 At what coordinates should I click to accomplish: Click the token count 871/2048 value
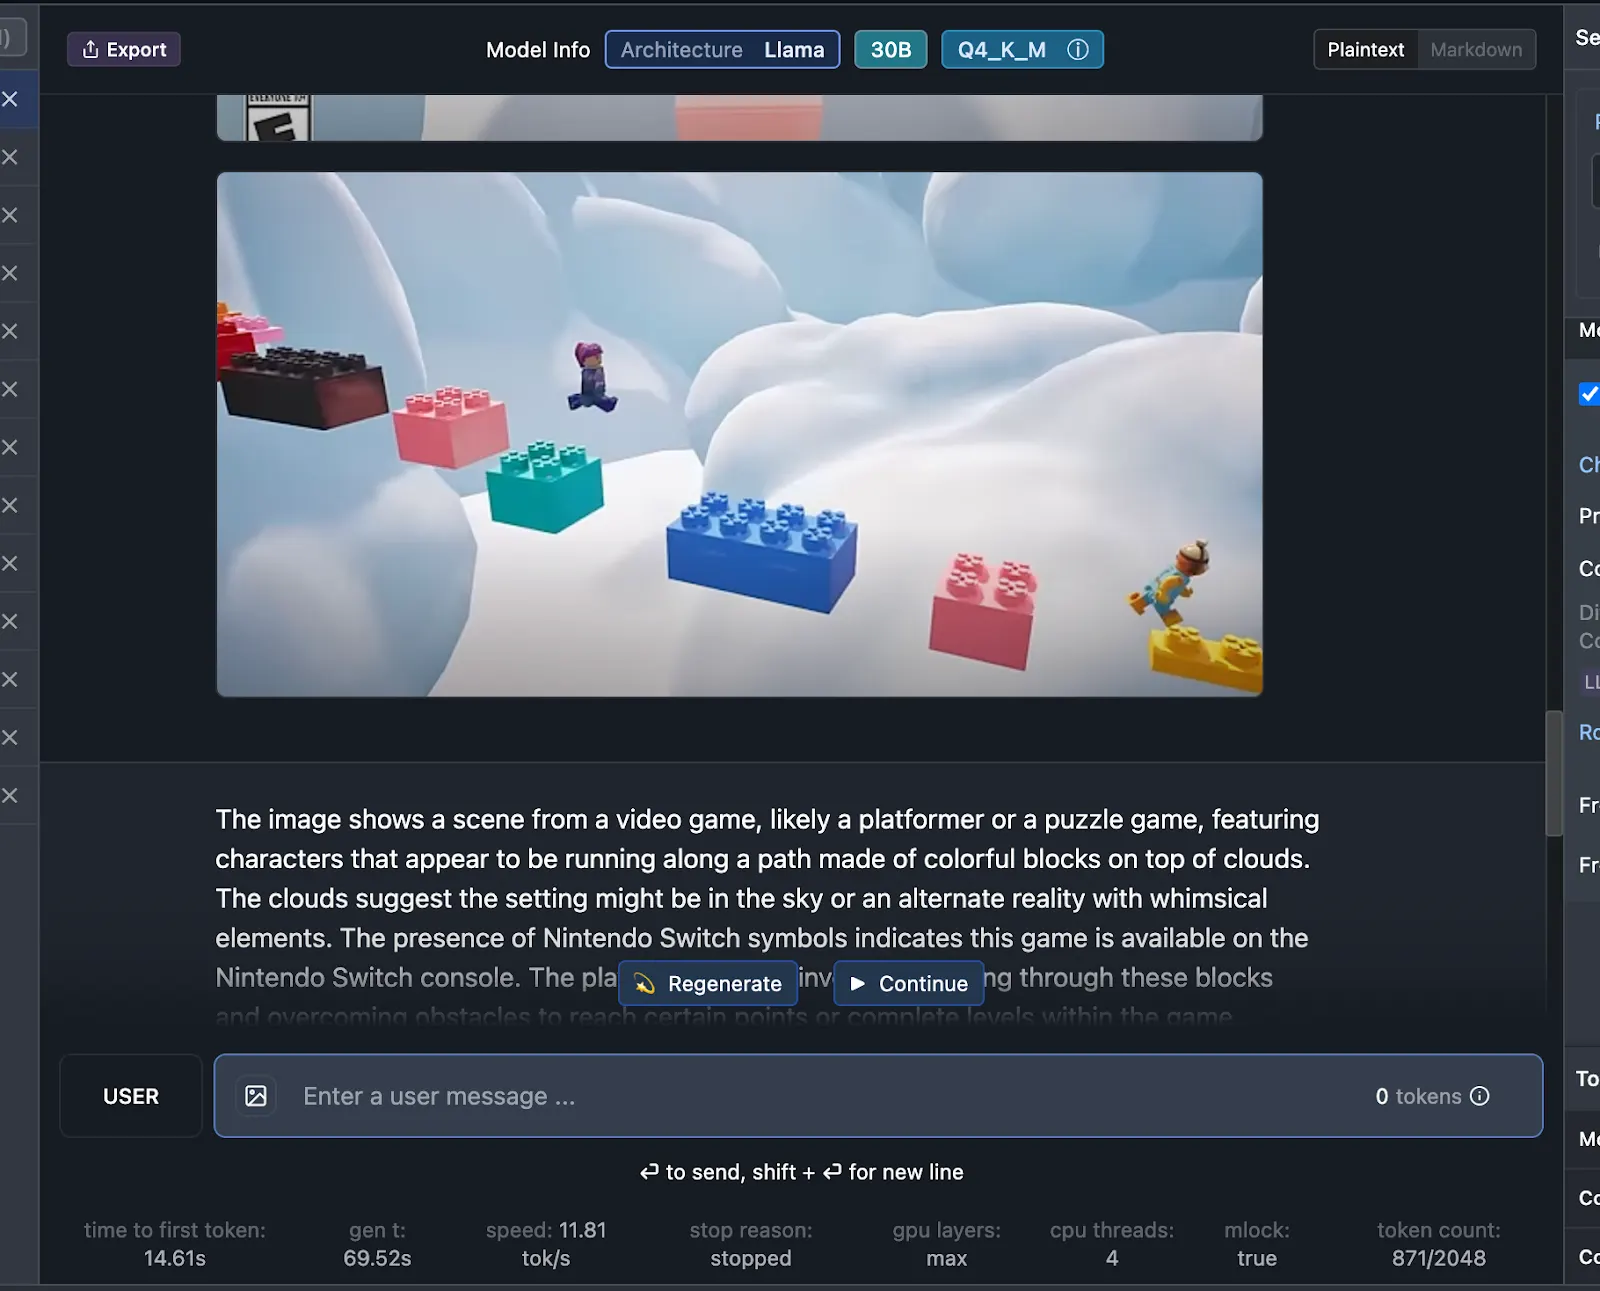pos(1438,1258)
